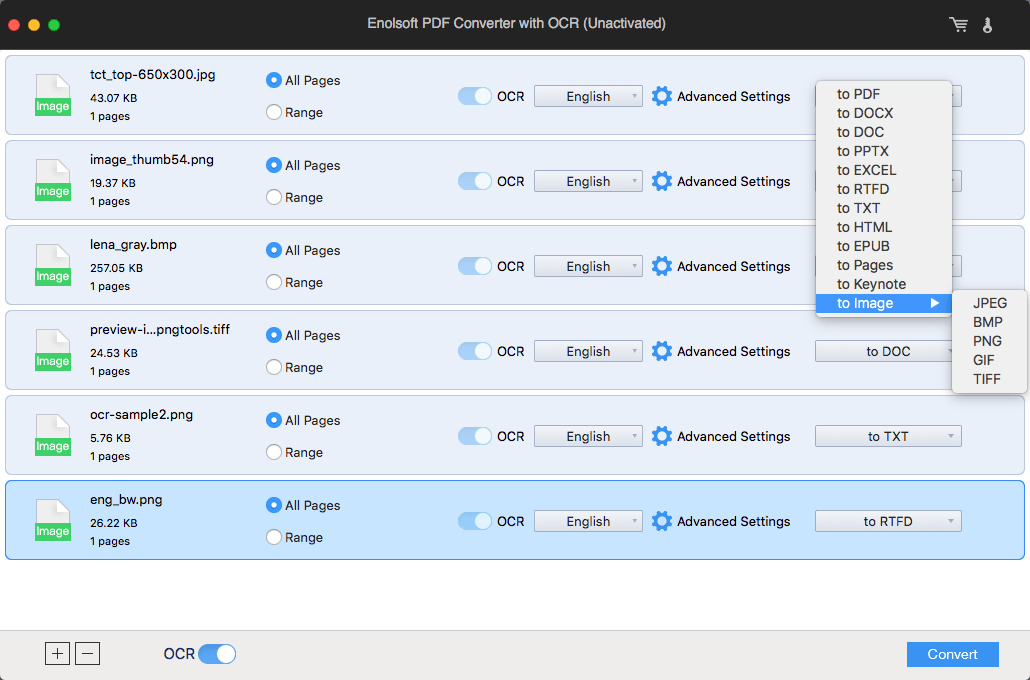The height and width of the screenshot is (680, 1030).
Task: Select the 'to Image' submenu entry
Action: (x=884, y=304)
